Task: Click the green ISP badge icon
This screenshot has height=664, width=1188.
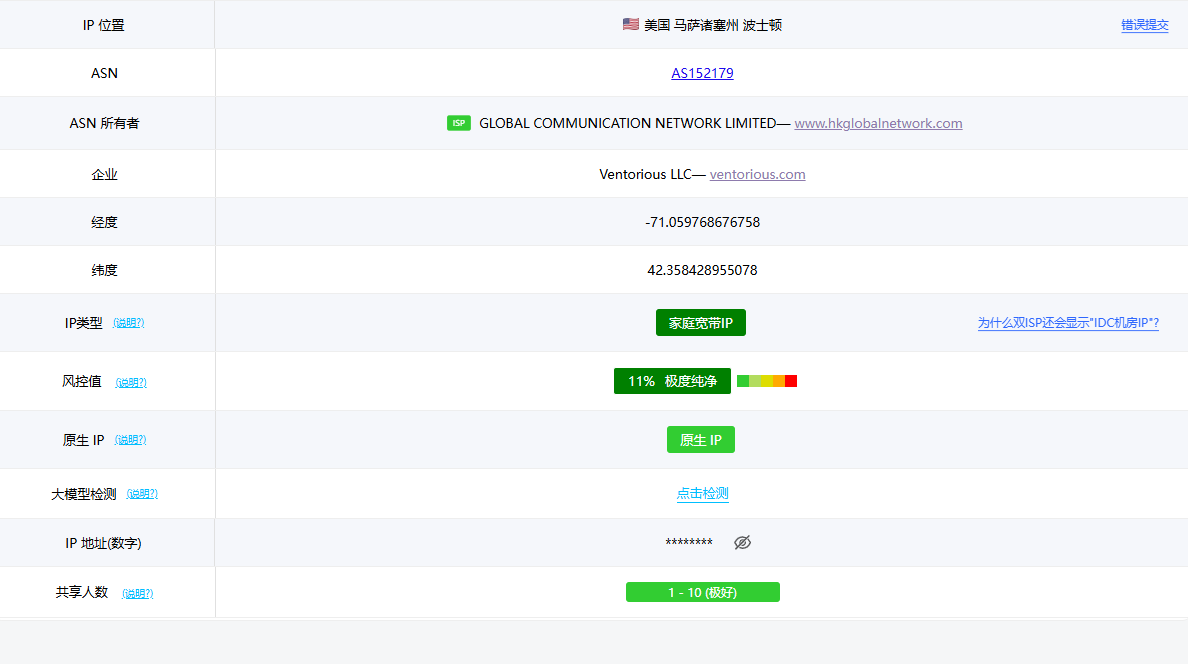Action: (x=459, y=123)
